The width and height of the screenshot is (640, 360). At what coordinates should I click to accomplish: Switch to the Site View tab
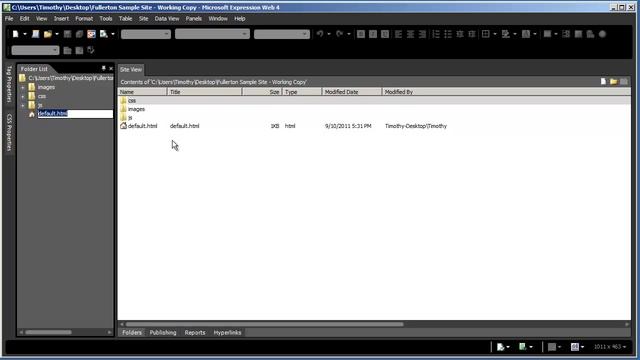[131, 70]
